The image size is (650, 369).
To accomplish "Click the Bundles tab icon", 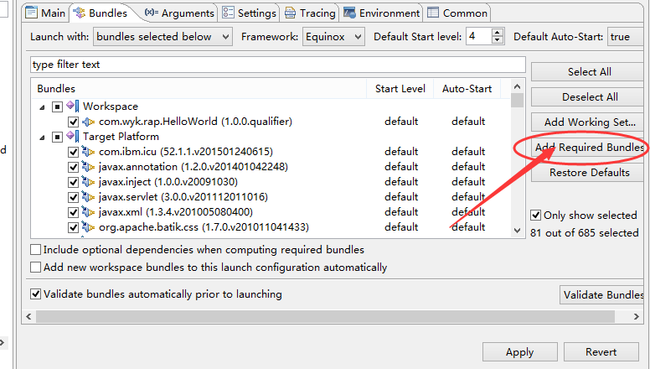I will tap(79, 13).
